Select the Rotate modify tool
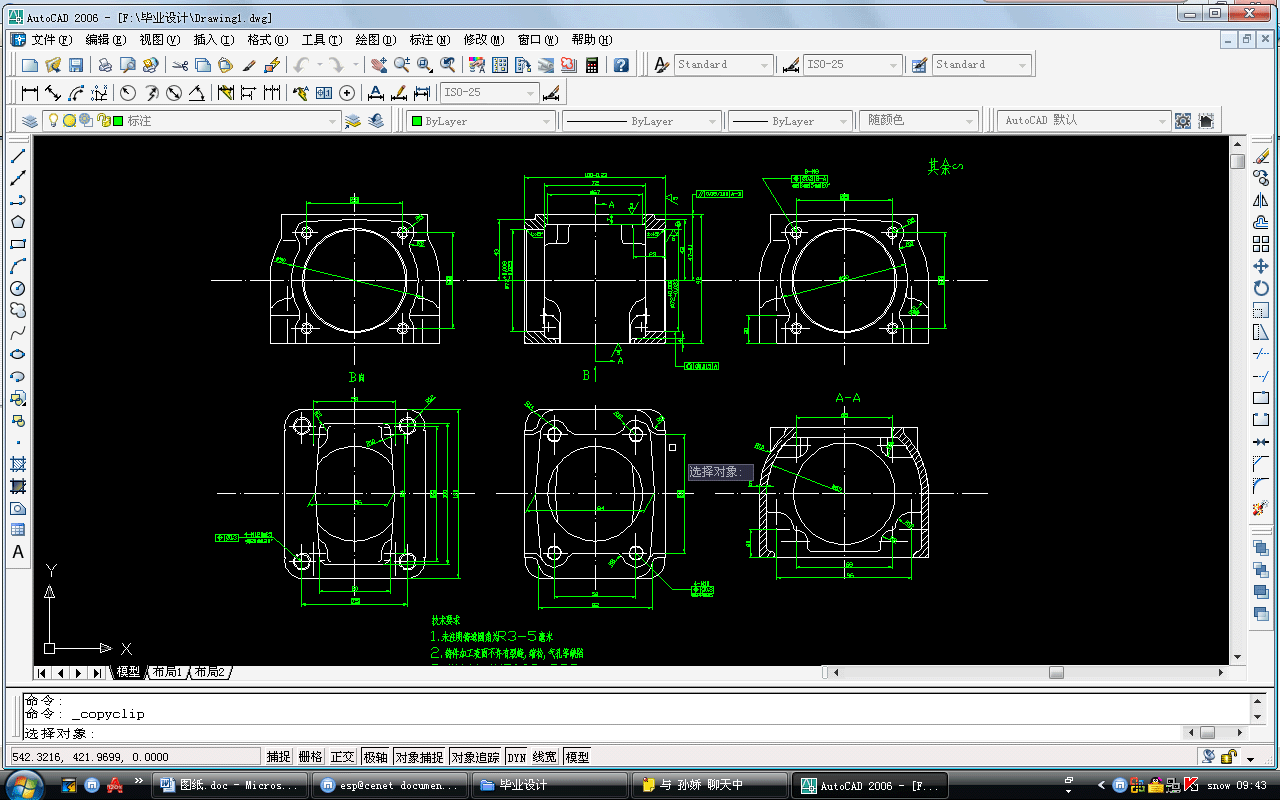The image size is (1280, 800). 1261,288
